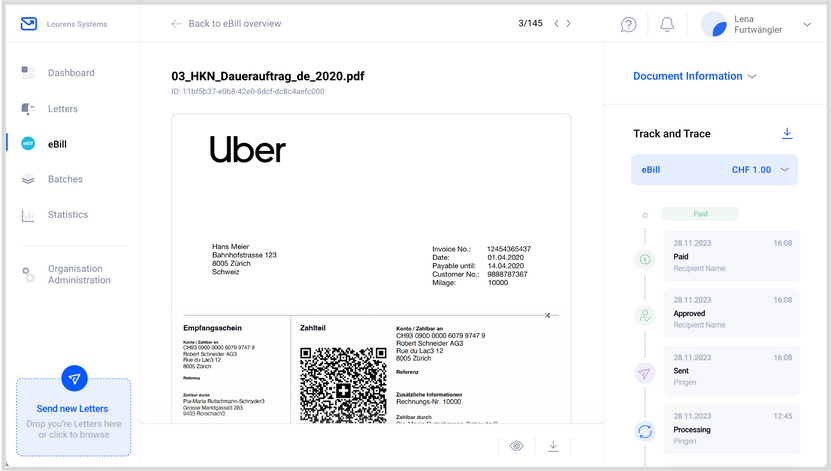Click the Hans Meier address line

coord(231,246)
